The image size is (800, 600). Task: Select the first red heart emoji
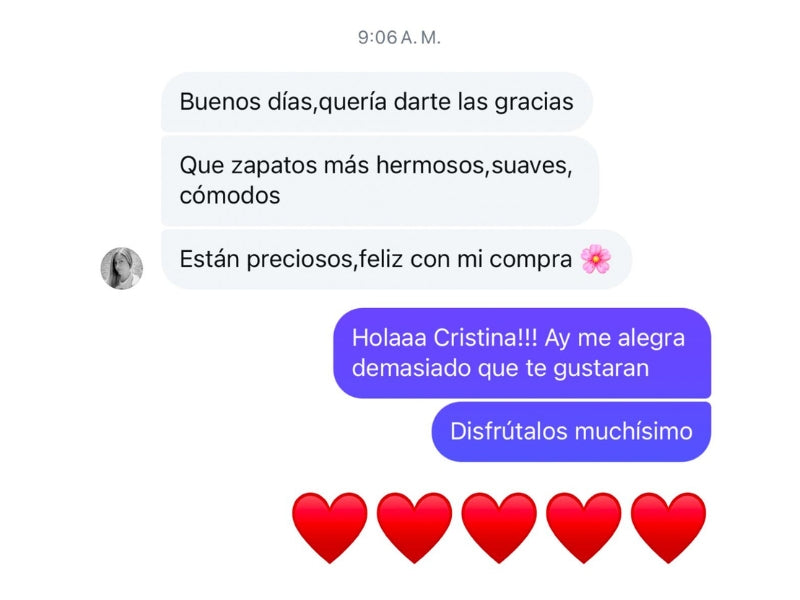coord(330,528)
